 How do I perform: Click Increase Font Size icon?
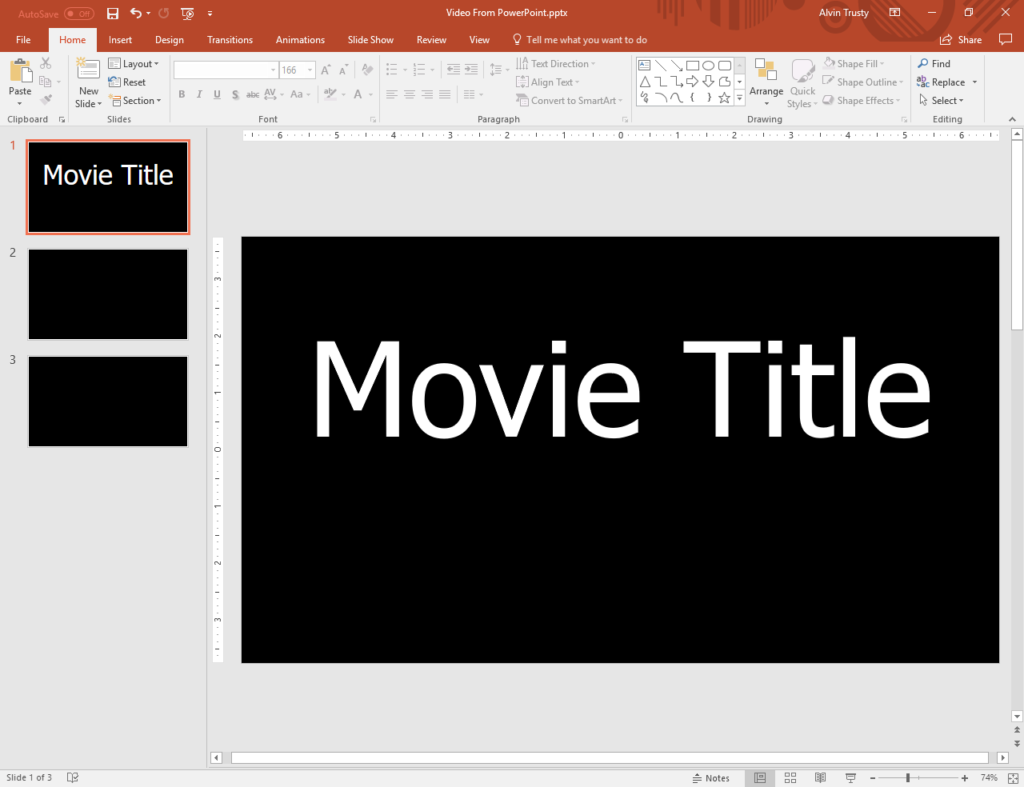[325, 70]
